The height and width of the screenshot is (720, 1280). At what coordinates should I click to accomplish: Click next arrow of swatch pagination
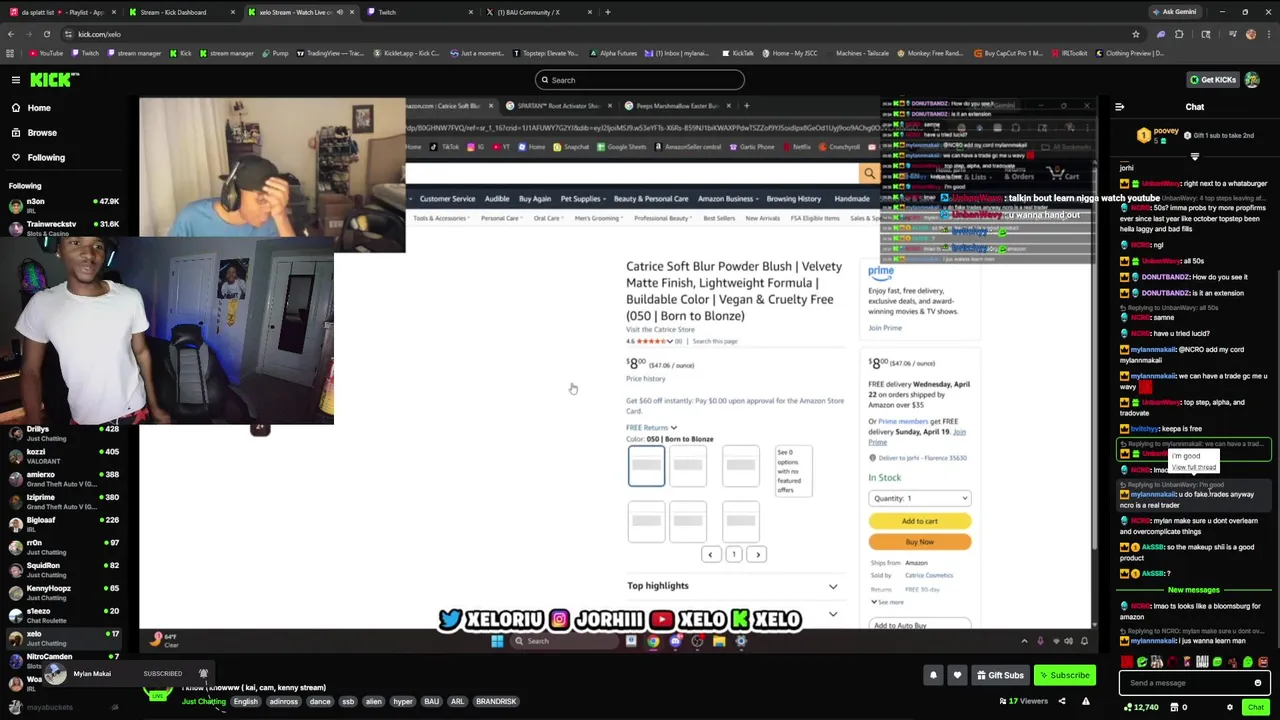tap(758, 554)
